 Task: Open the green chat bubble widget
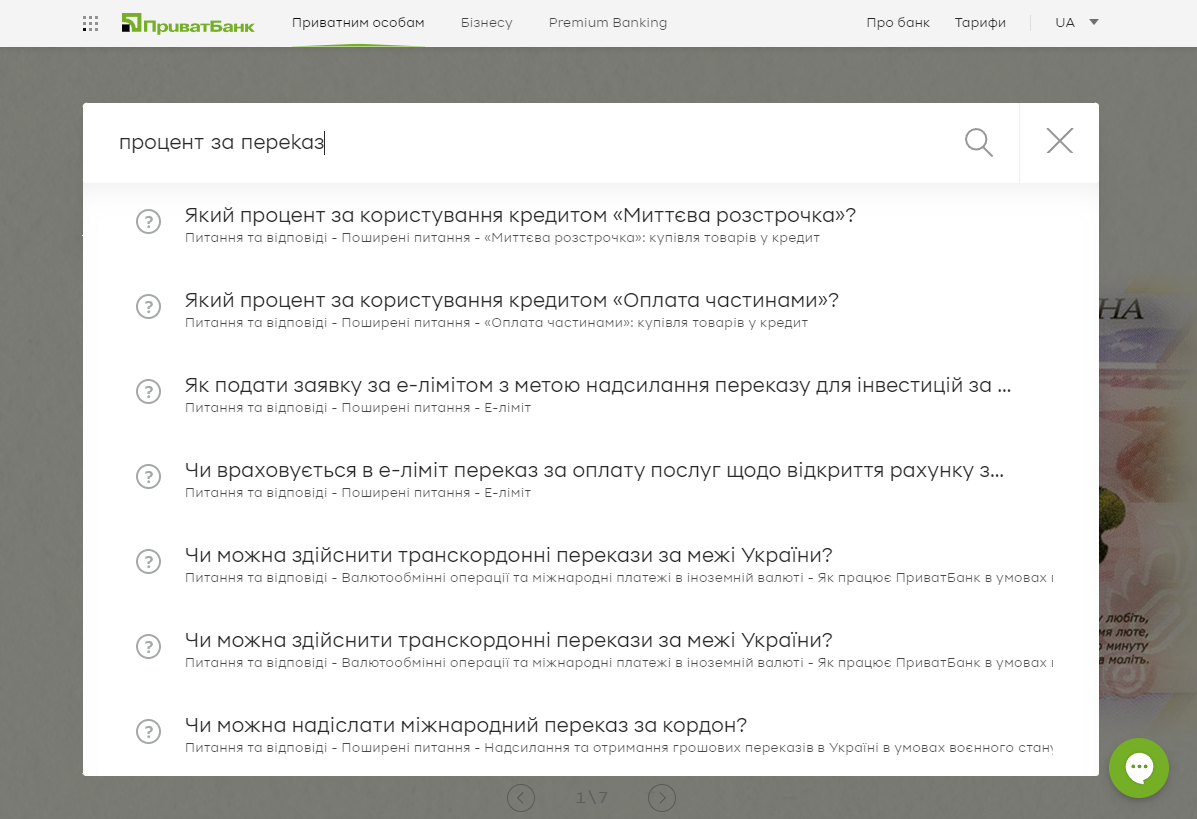[1139, 768]
